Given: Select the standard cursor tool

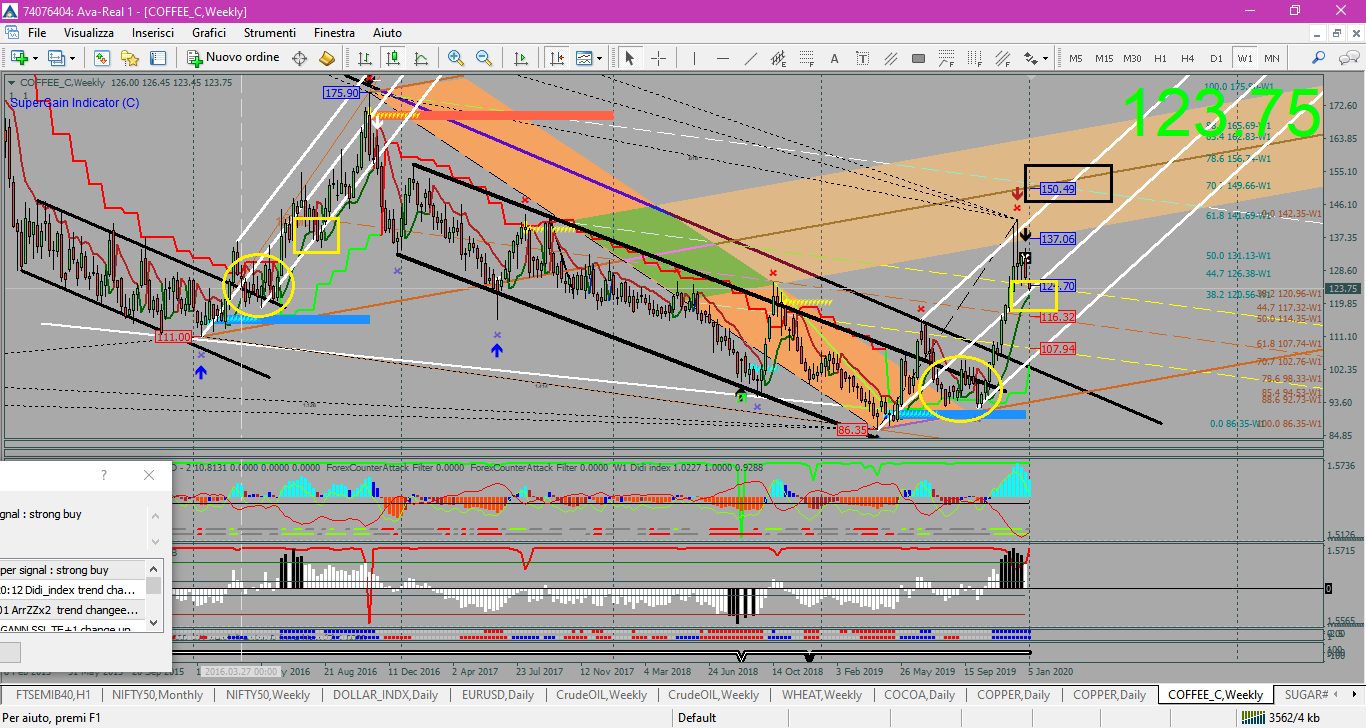Looking at the screenshot, I should (x=630, y=57).
